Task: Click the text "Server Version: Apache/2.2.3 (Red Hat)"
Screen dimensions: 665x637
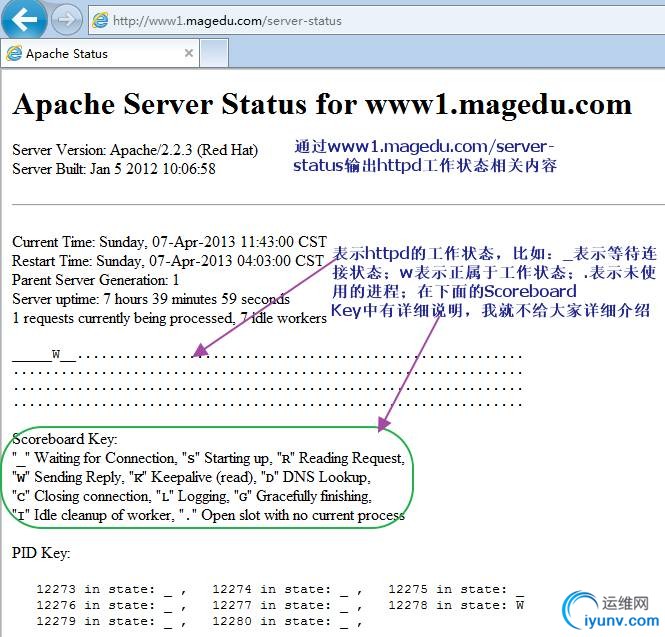Action: point(135,150)
